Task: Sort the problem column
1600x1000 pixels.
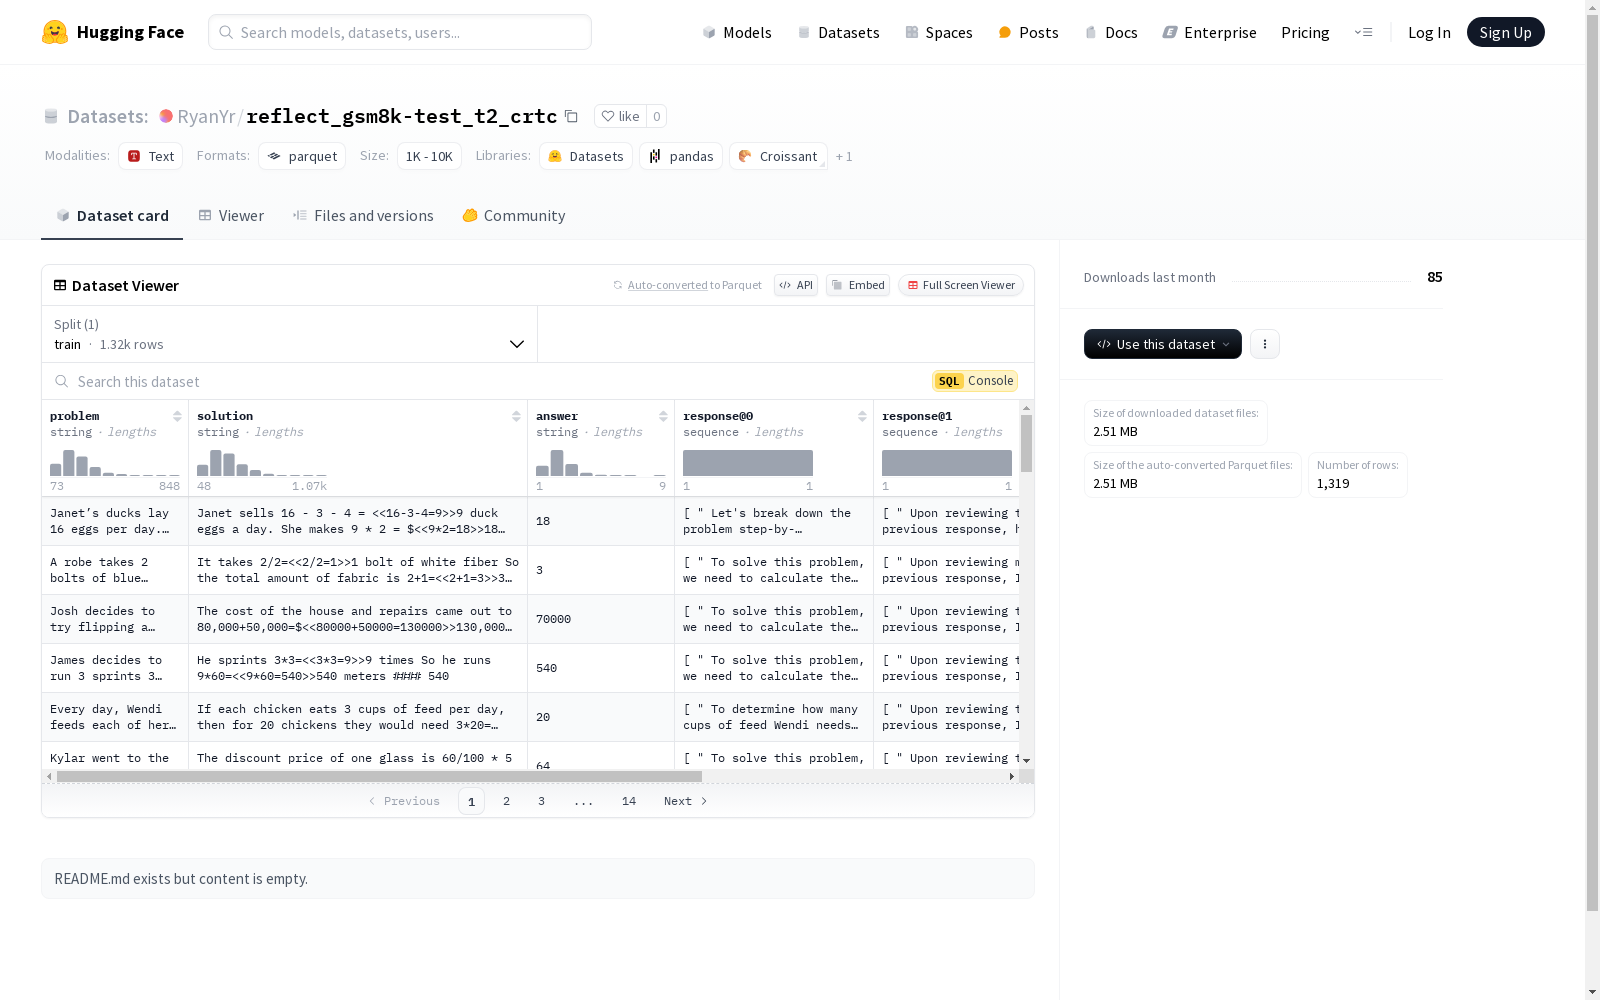Action: click(177, 416)
